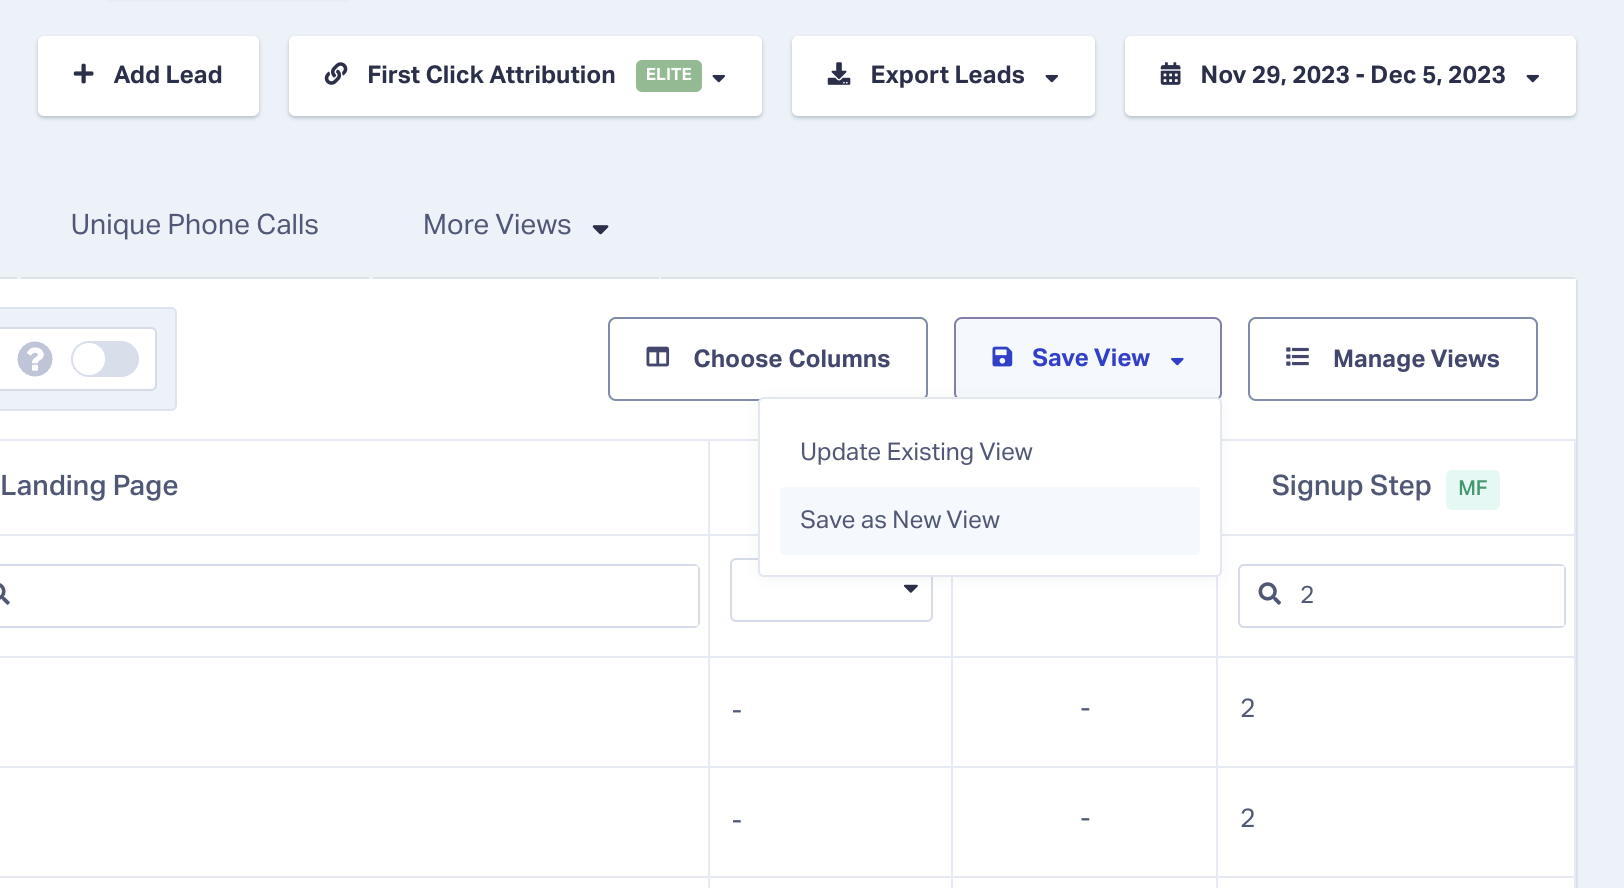The width and height of the screenshot is (1624, 888).
Task: Switch to the Unique Phone Calls tab
Action: click(193, 224)
